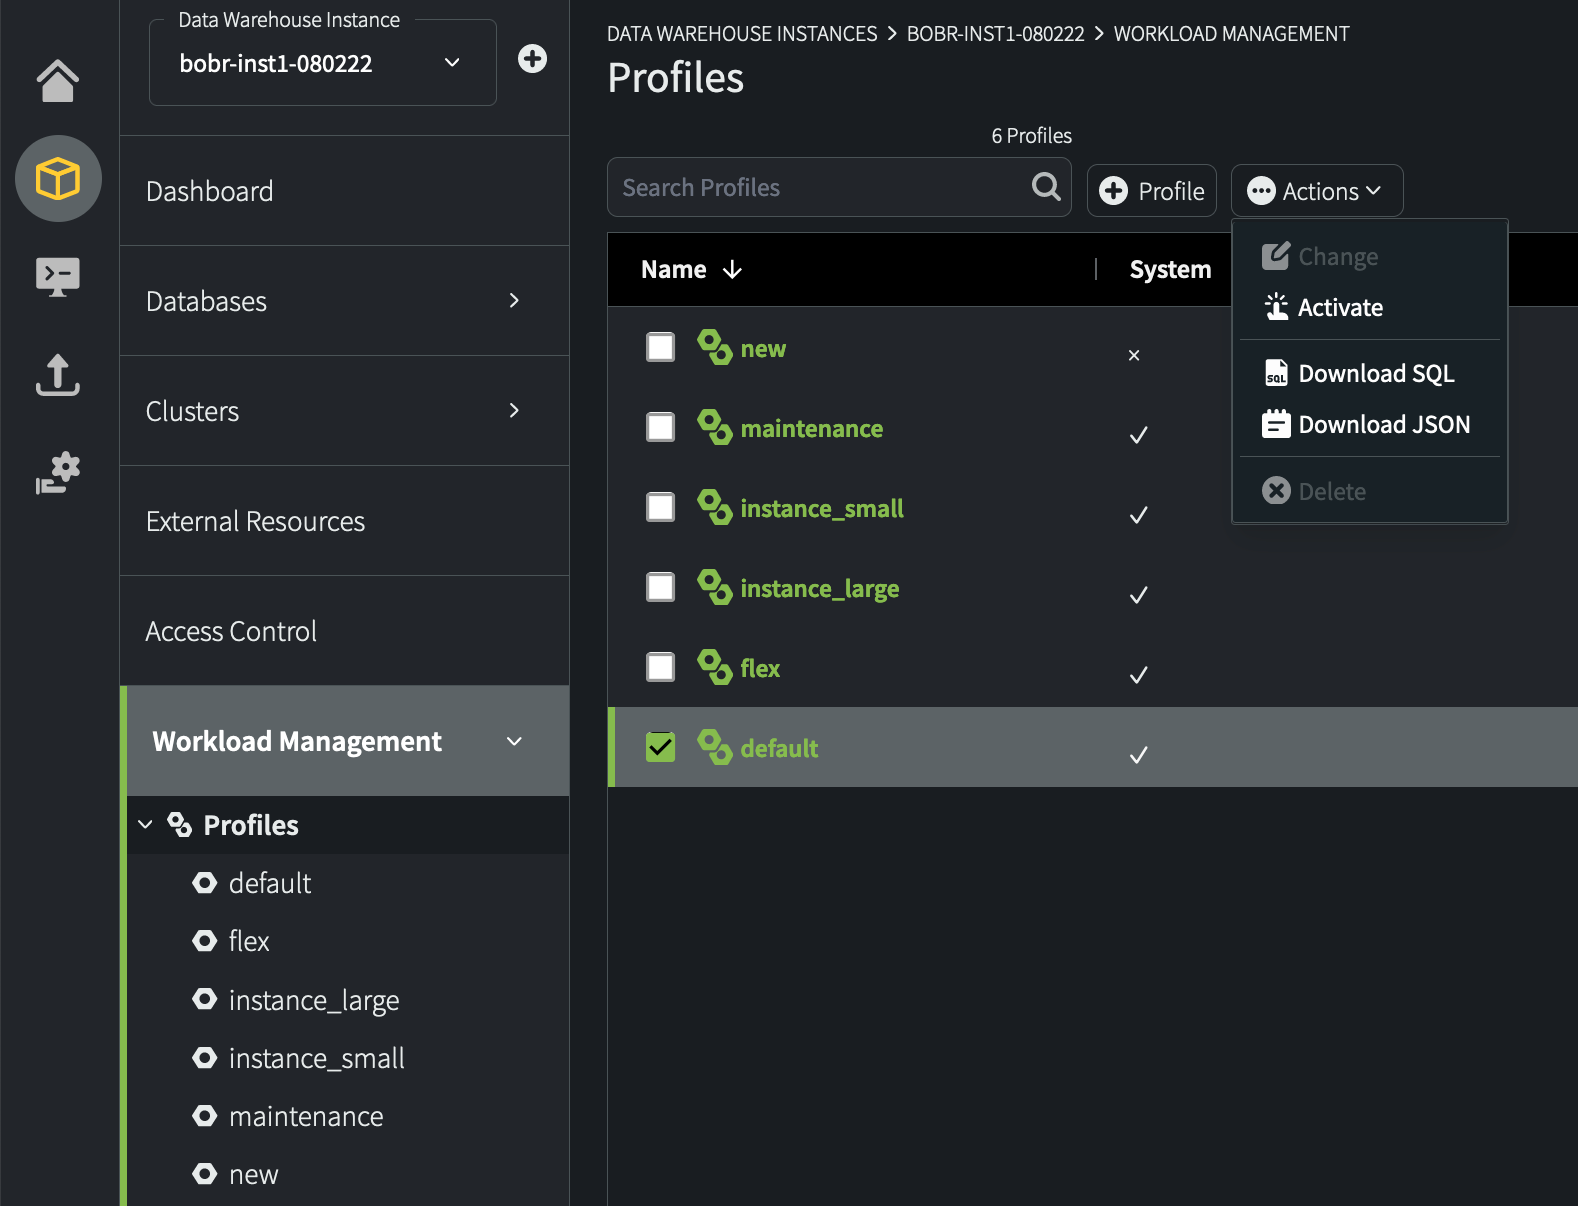Open the settings gear hand icon
This screenshot has width=1578, height=1206.
[x=57, y=472]
